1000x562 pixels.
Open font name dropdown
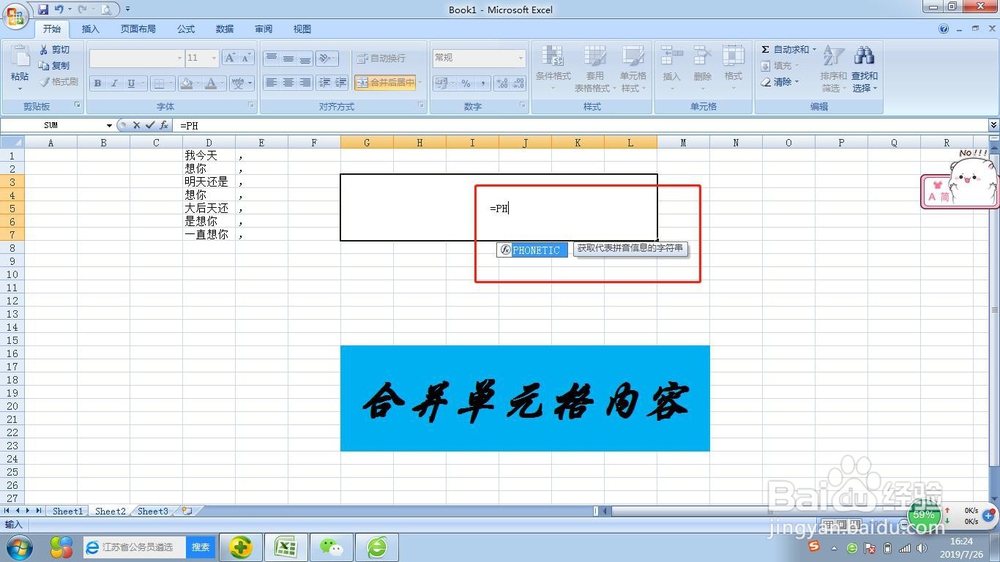coord(179,58)
